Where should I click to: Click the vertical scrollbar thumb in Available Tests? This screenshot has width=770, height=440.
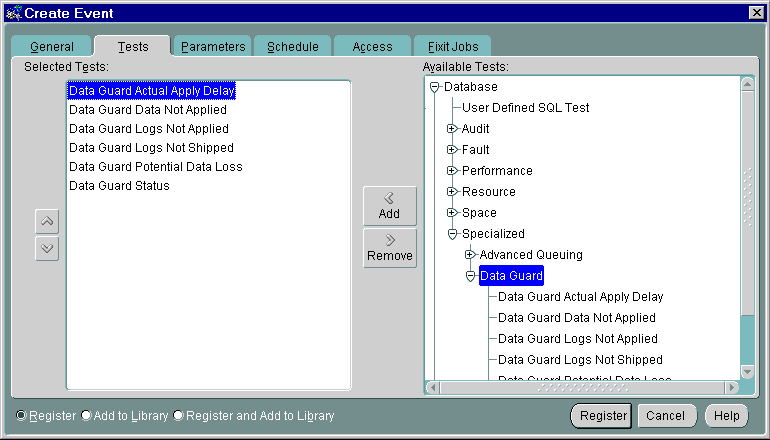coord(747,203)
